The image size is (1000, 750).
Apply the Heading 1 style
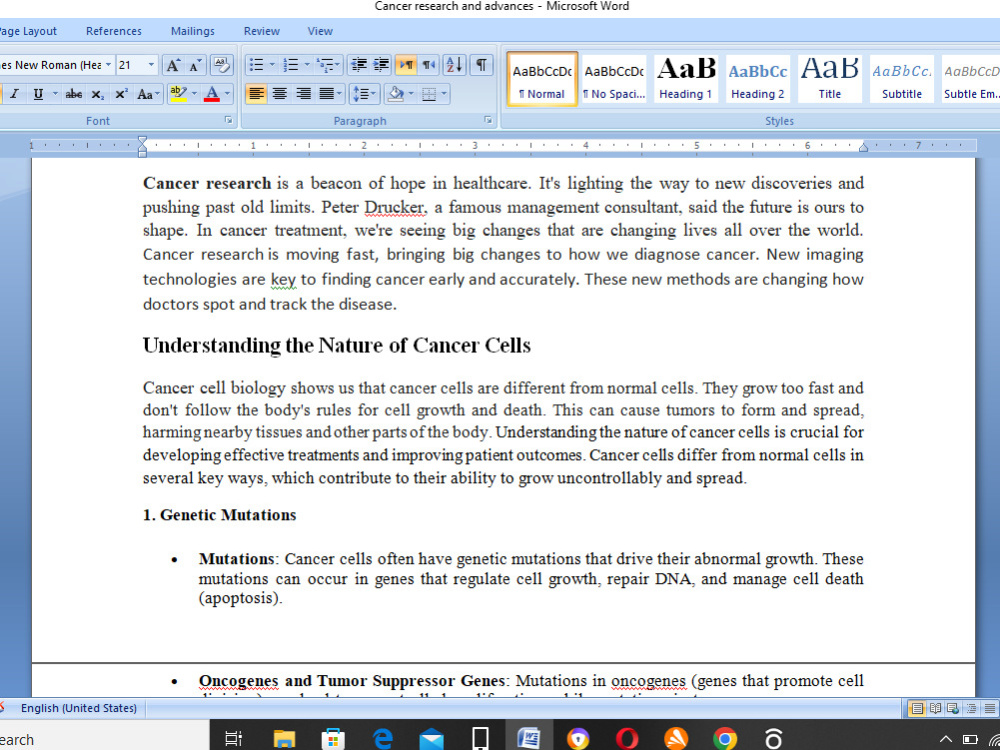point(686,79)
